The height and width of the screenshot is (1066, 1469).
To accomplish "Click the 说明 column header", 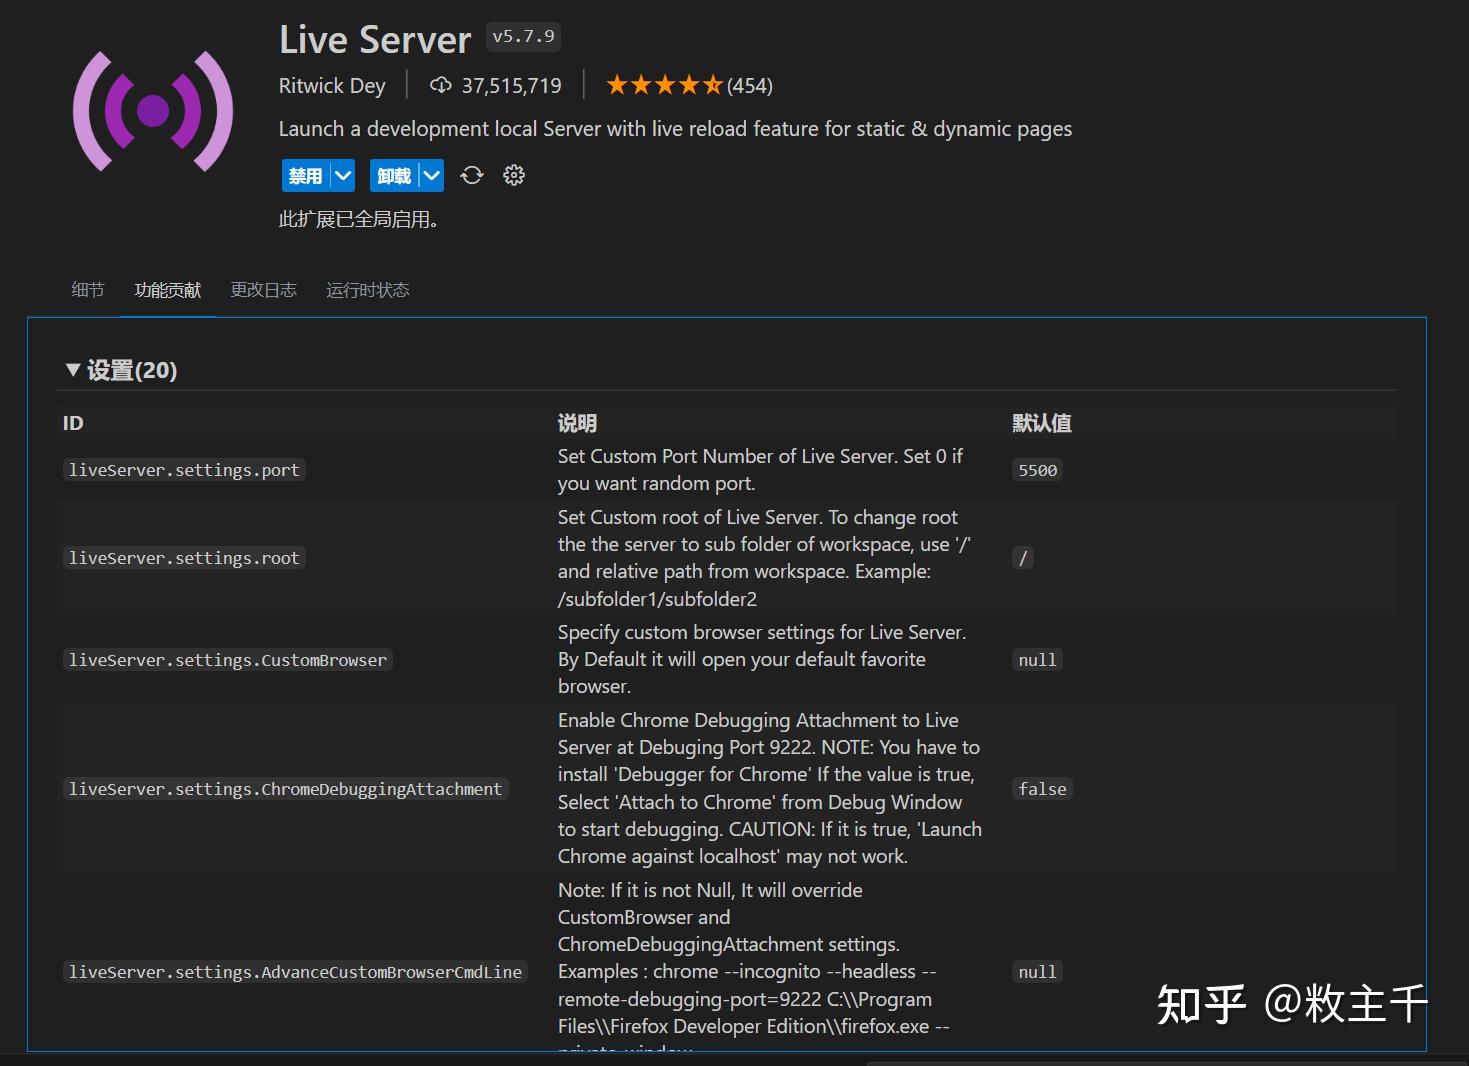I will pos(577,423).
